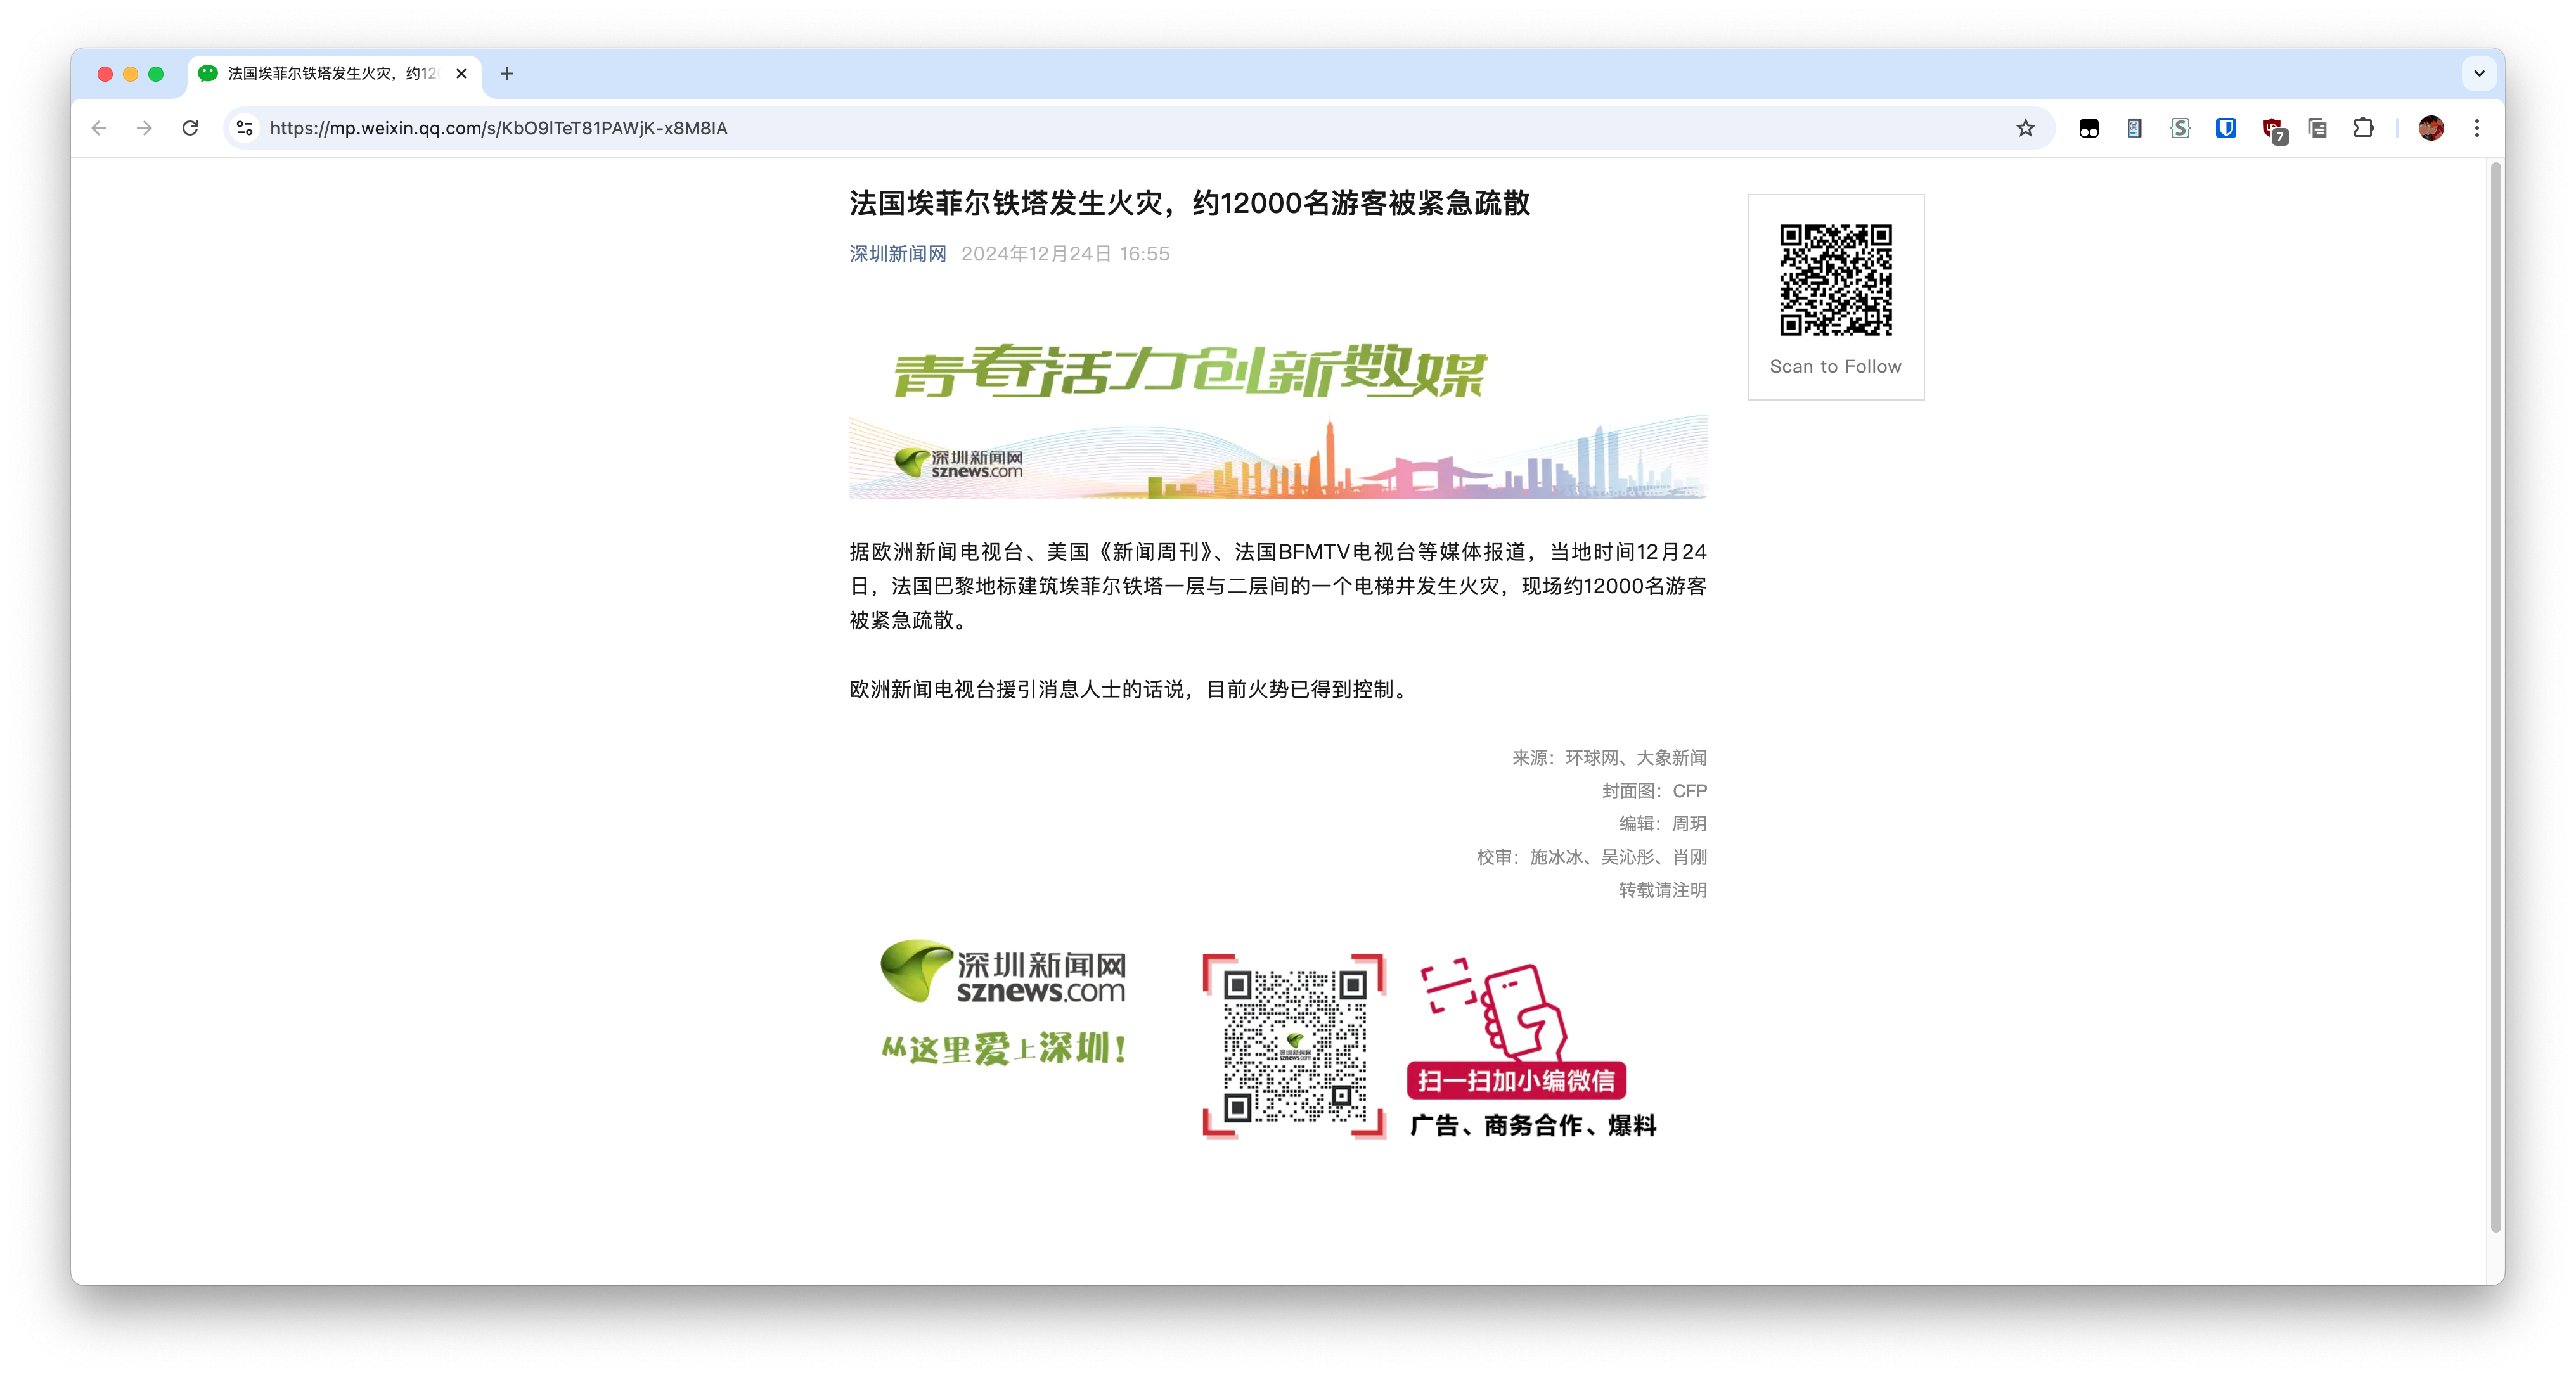
Task: Bookmark this page with the star icon
Action: (2026, 128)
